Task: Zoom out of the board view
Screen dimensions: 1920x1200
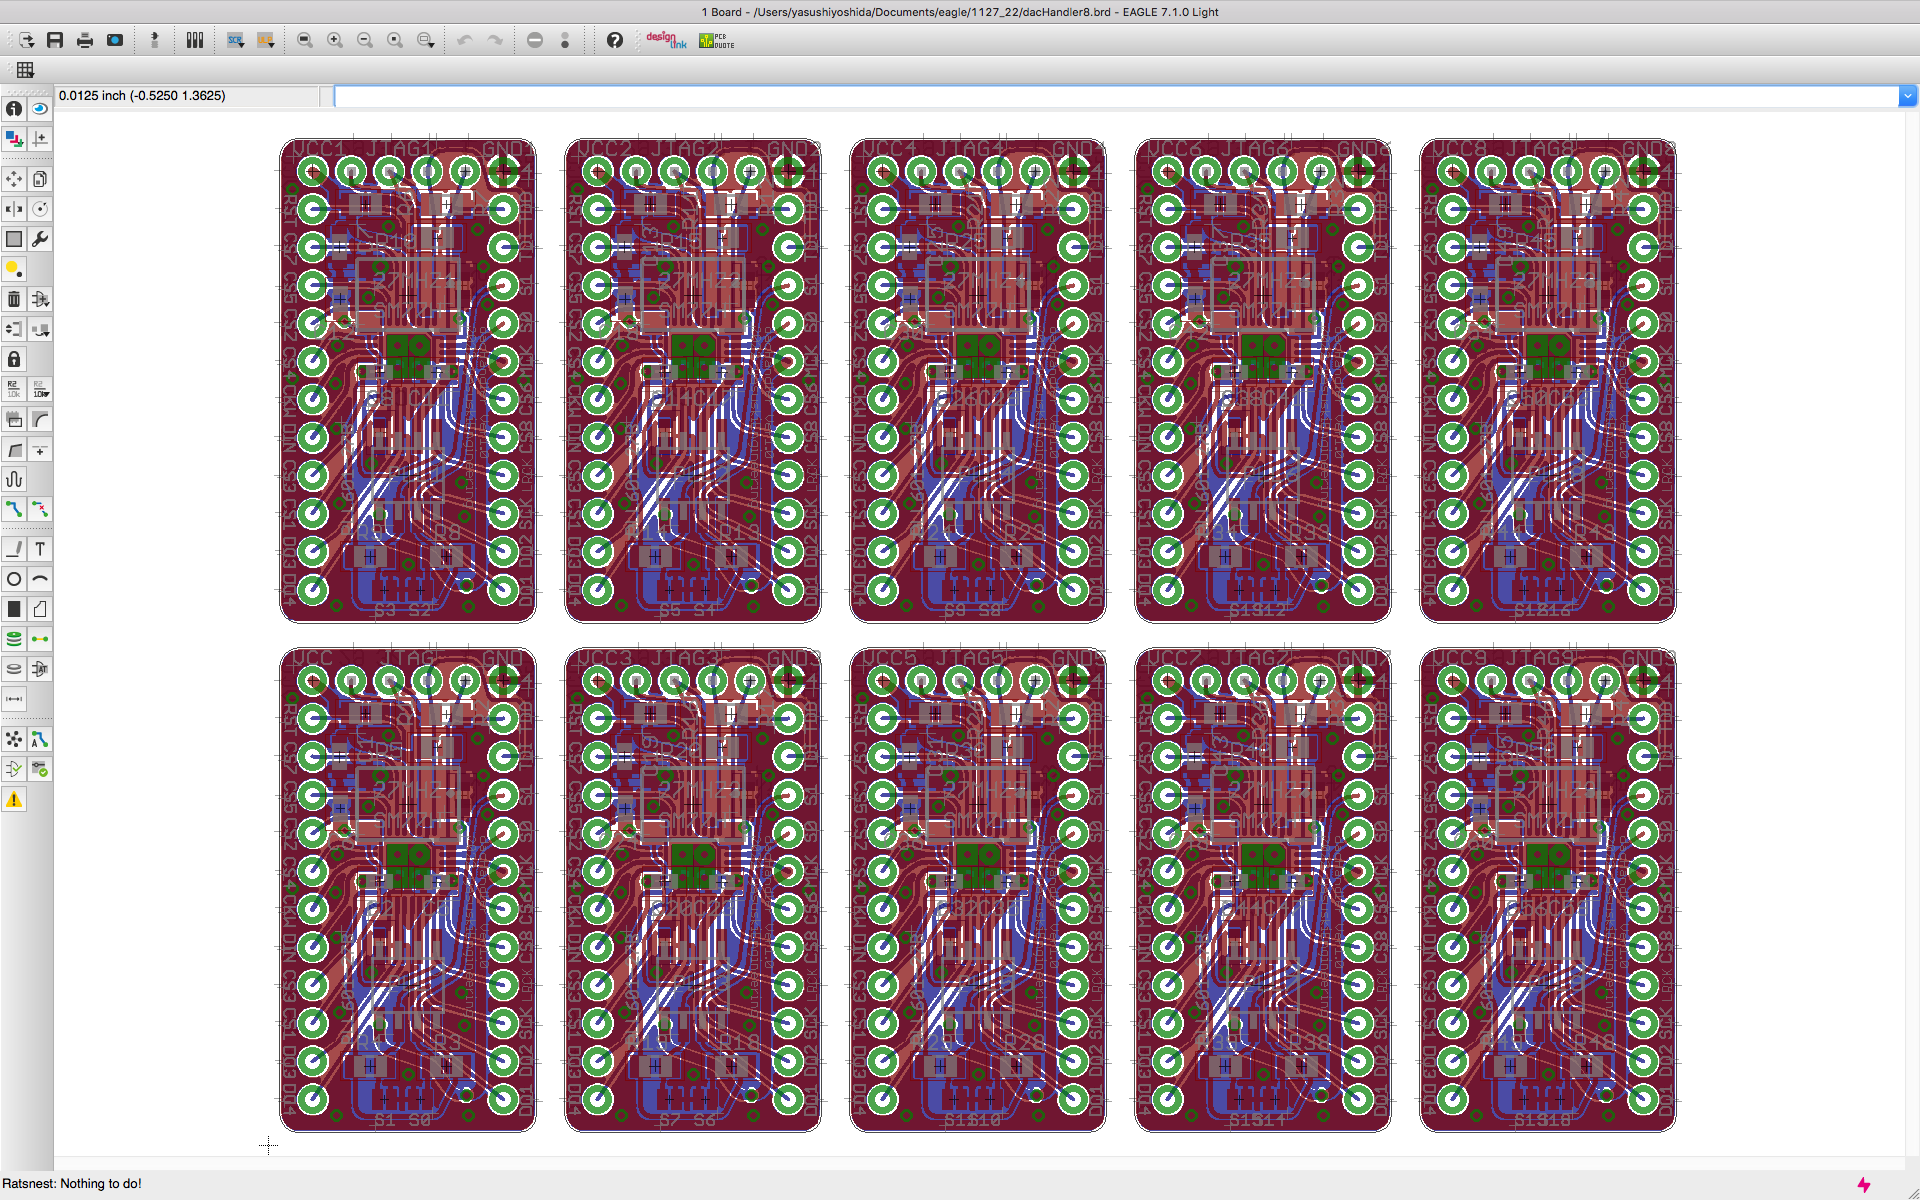Action: pos(365,40)
